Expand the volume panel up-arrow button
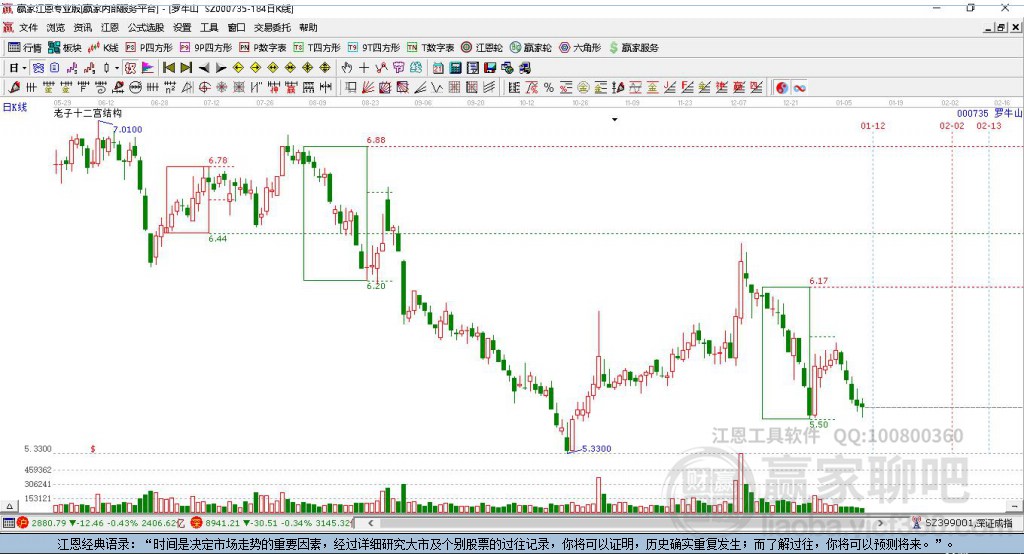Viewport: 1024px width, 554px height. click(9, 506)
